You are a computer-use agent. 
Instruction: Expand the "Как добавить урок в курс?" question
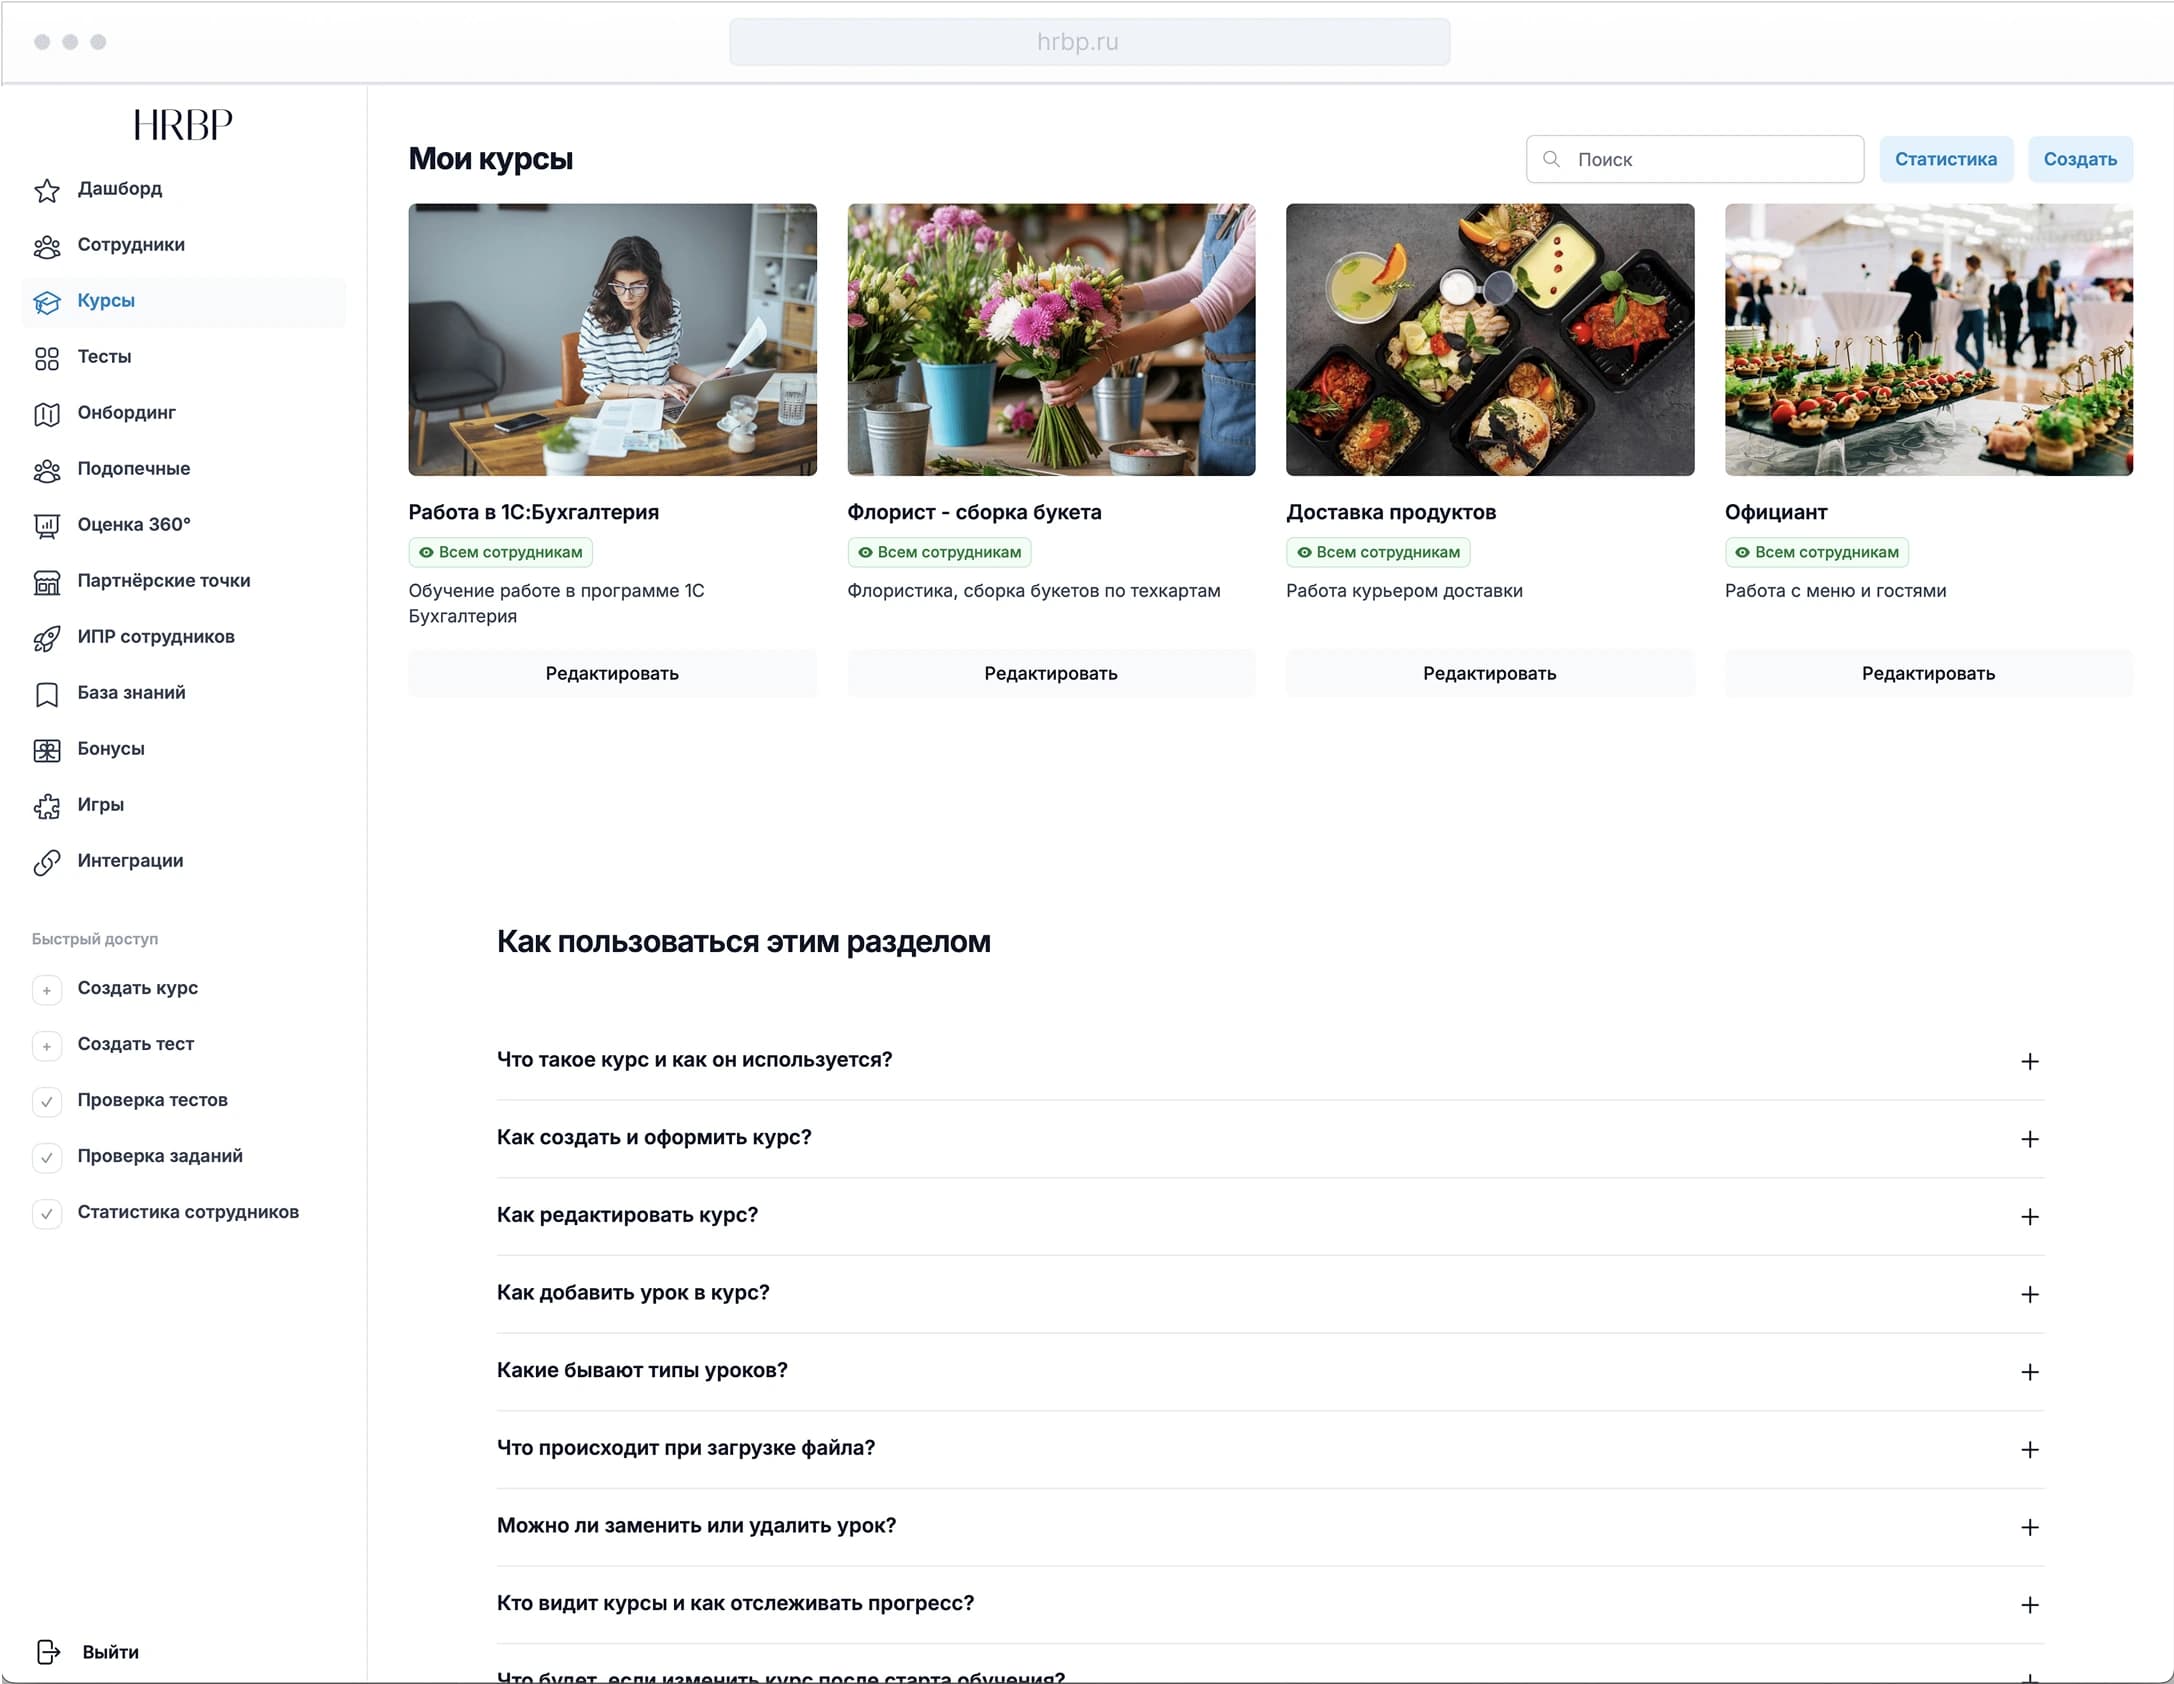pos(2029,1294)
